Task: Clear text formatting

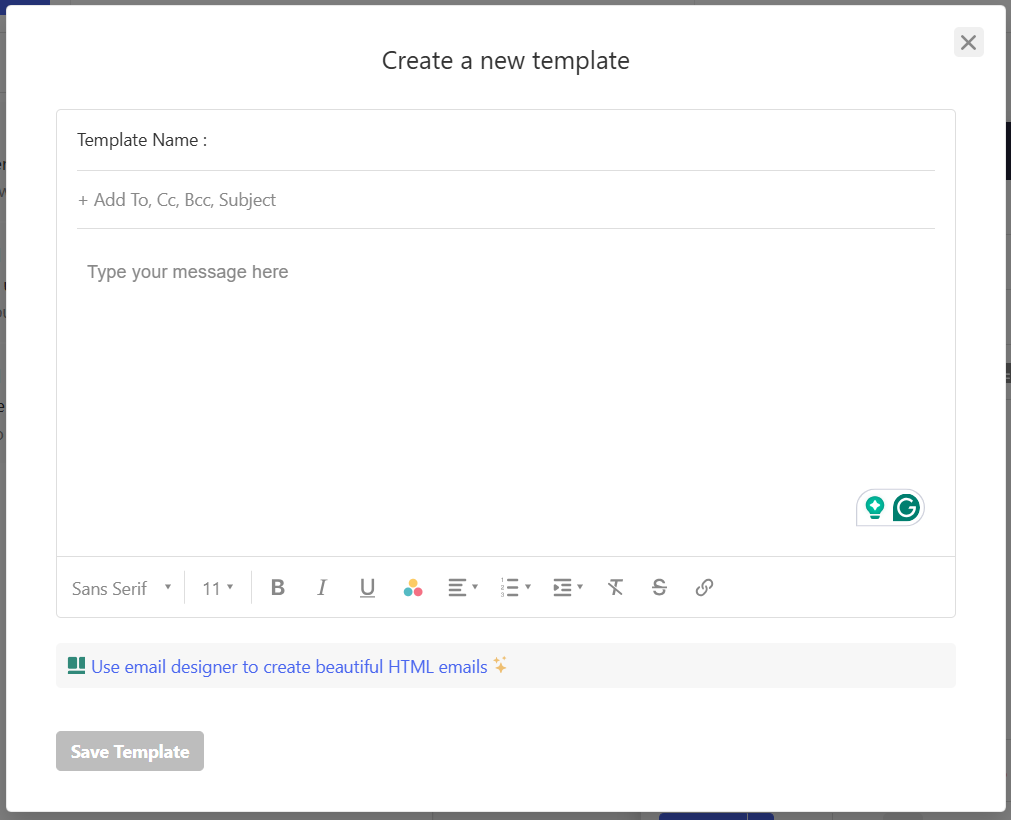Action: pyautogui.click(x=615, y=587)
